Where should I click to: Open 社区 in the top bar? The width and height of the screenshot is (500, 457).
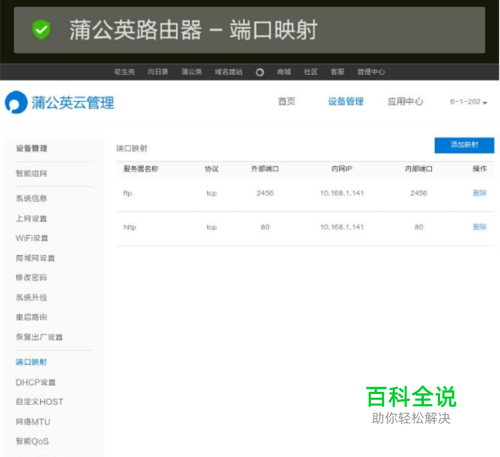coord(311,72)
